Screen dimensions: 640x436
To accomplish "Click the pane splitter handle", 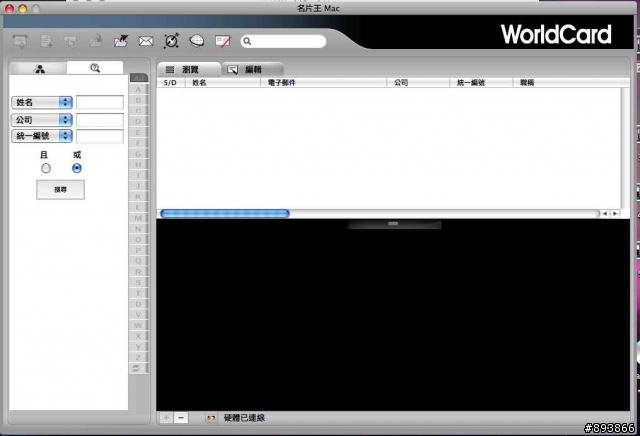I will coord(393,224).
